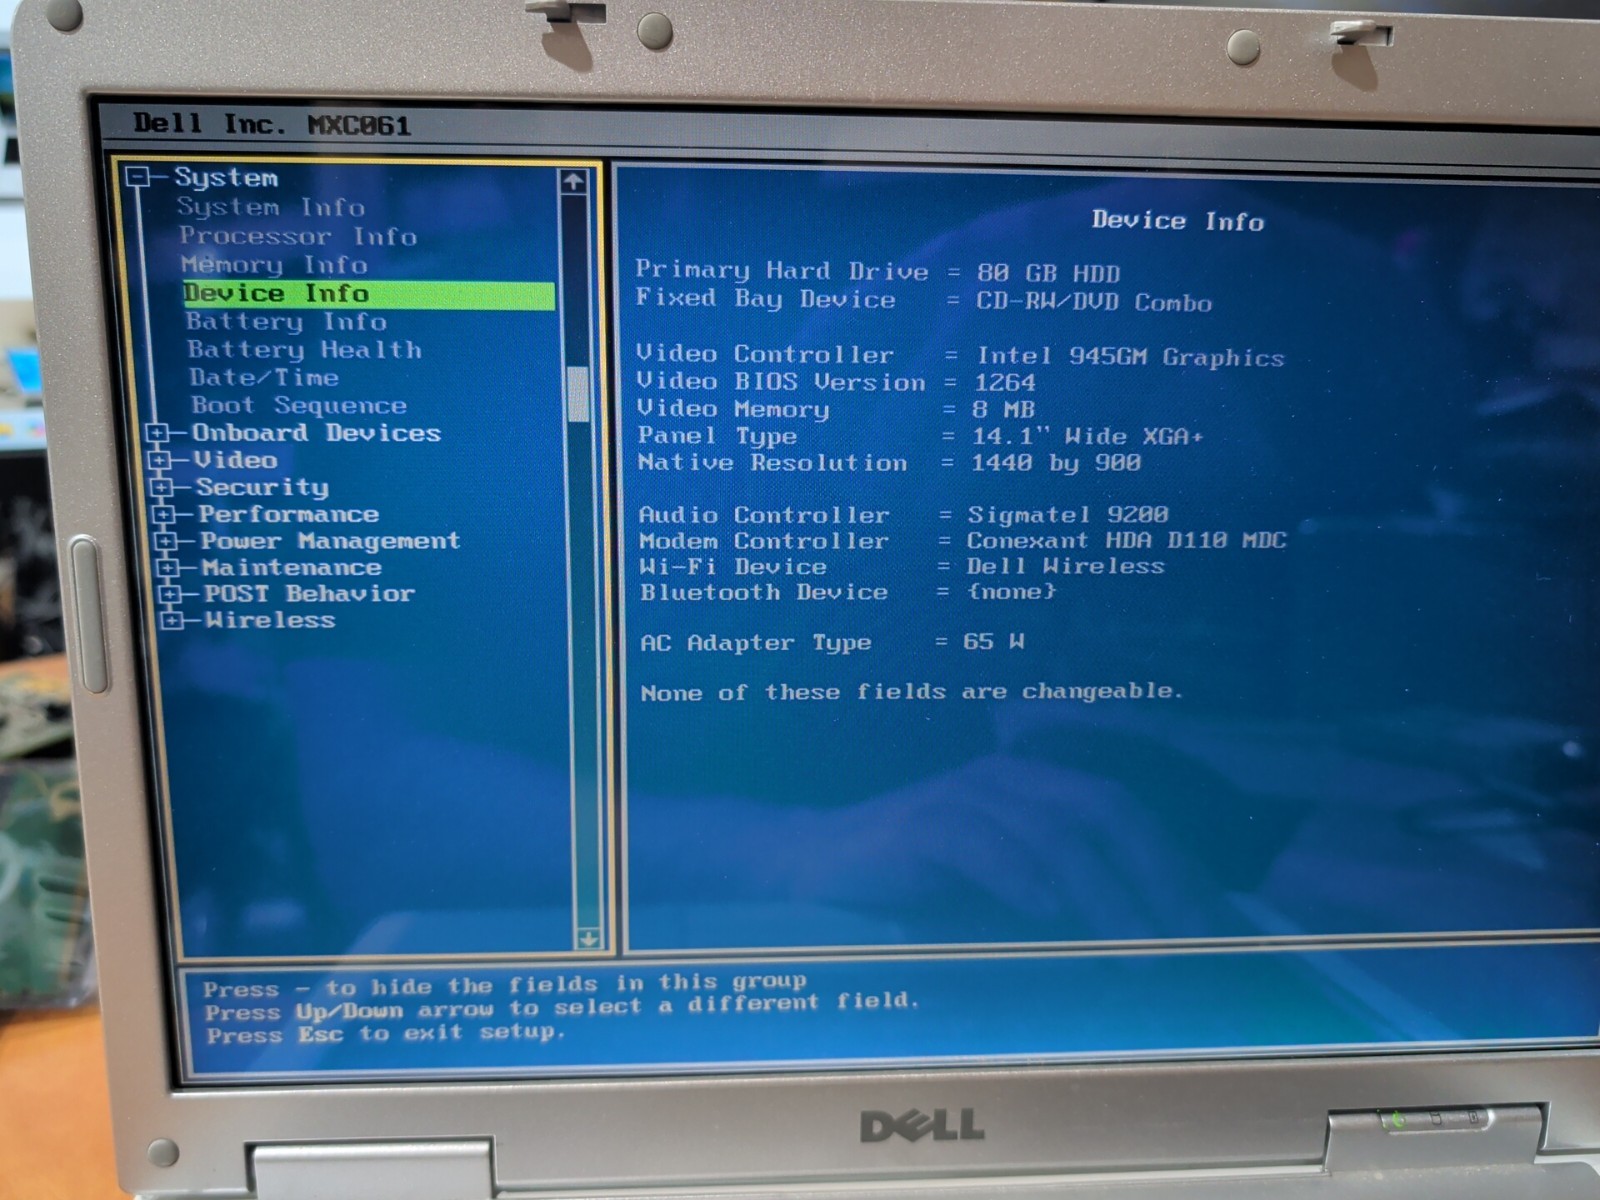Select the Video category label
The image size is (1600, 1200).
point(236,460)
